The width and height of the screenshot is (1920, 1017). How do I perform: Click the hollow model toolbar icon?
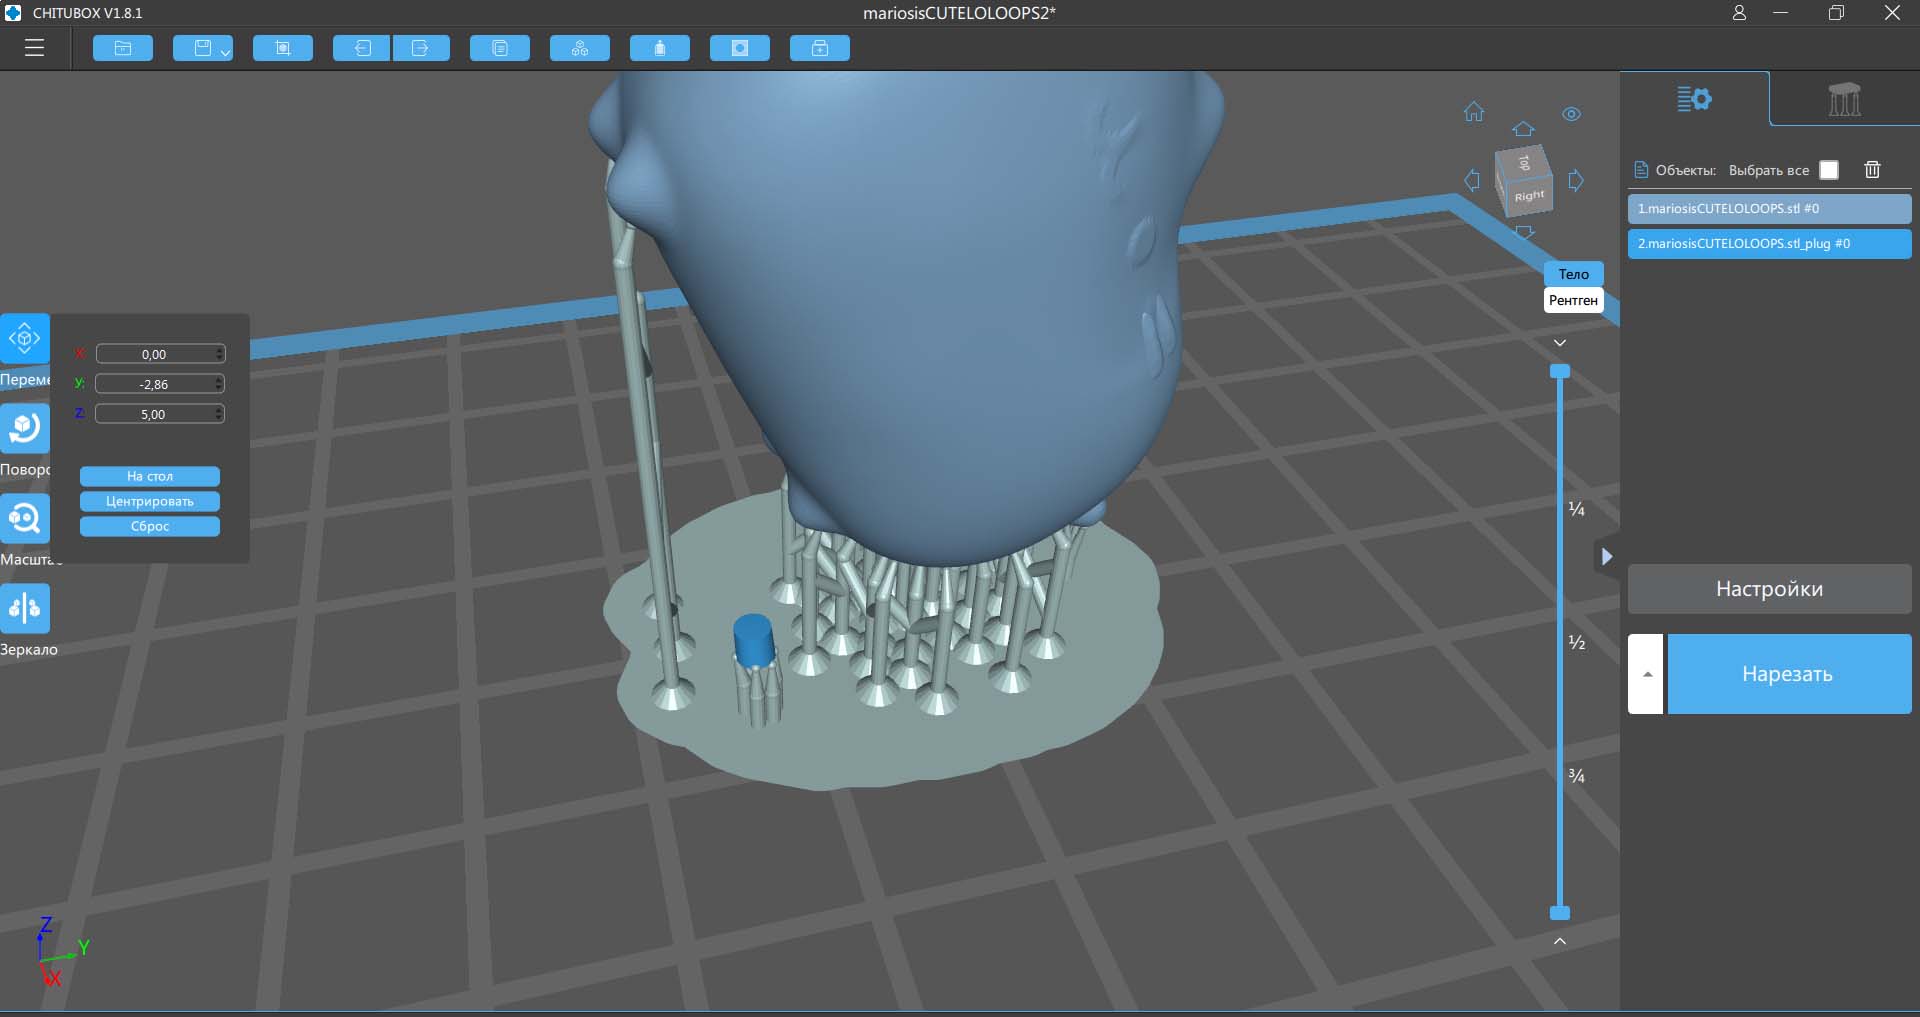click(740, 48)
